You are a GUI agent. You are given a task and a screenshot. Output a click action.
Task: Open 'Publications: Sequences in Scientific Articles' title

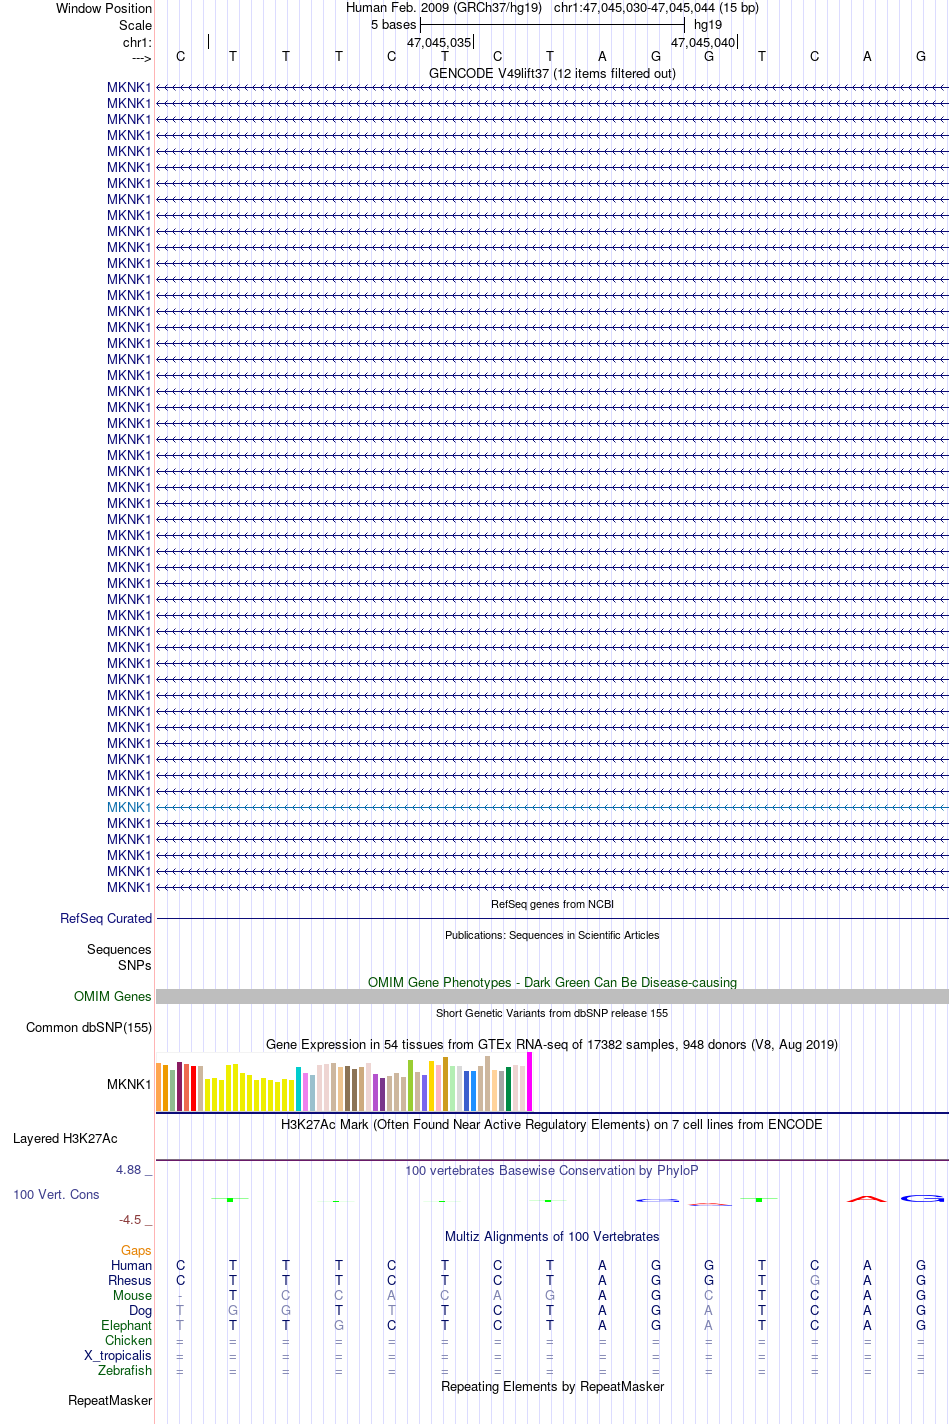(x=552, y=935)
